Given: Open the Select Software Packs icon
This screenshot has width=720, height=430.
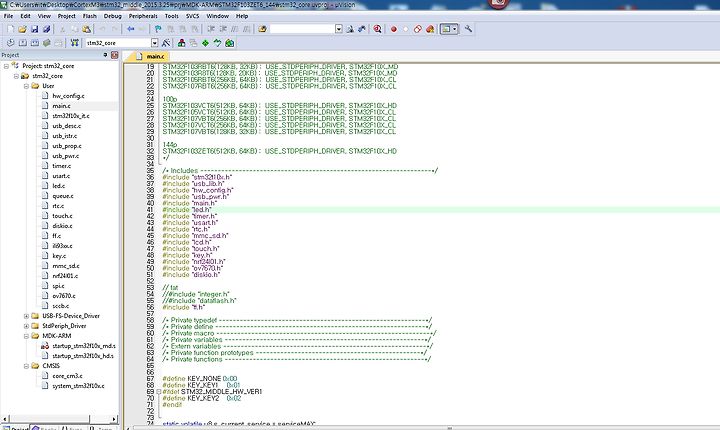Looking at the screenshot, I should pyautogui.click(x=217, y=43).
